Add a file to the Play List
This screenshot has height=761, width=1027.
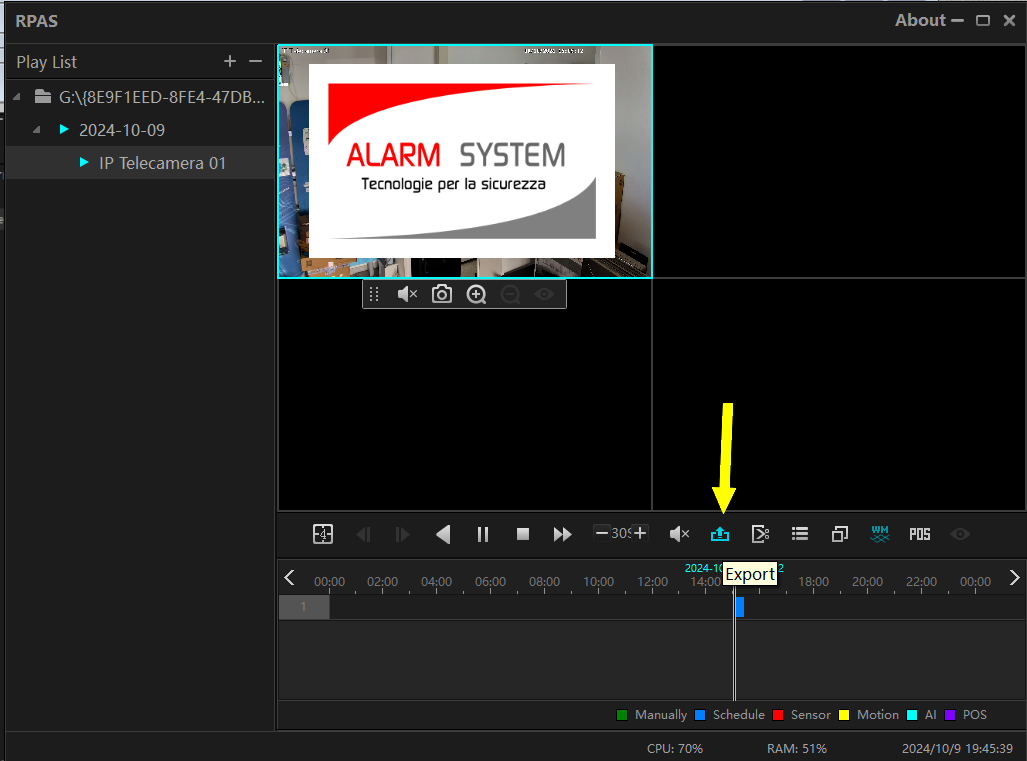(x=230, y=62)
